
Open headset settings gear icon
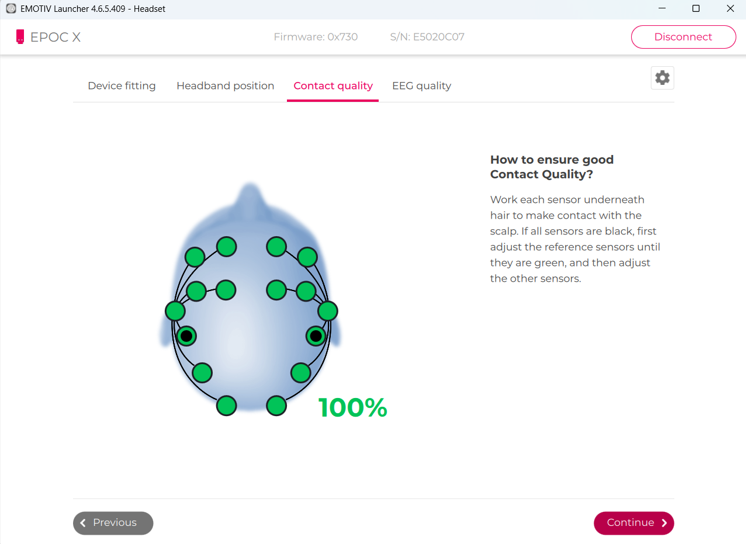click(x=662, y=78)
